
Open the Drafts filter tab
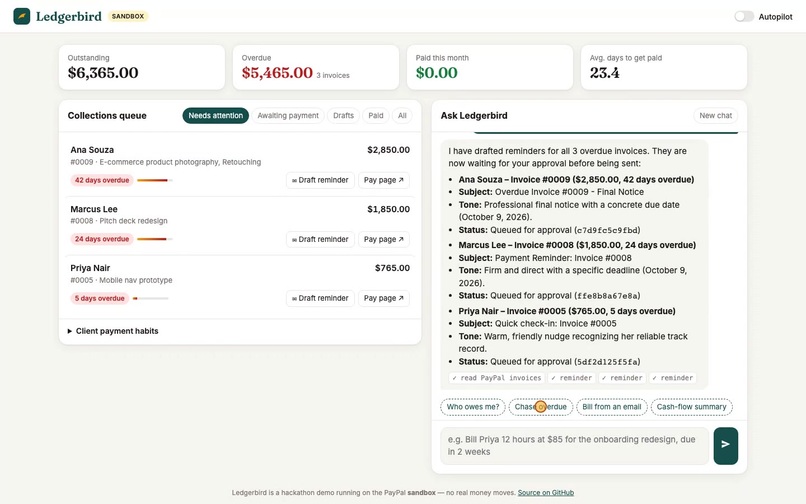(343, 116)
